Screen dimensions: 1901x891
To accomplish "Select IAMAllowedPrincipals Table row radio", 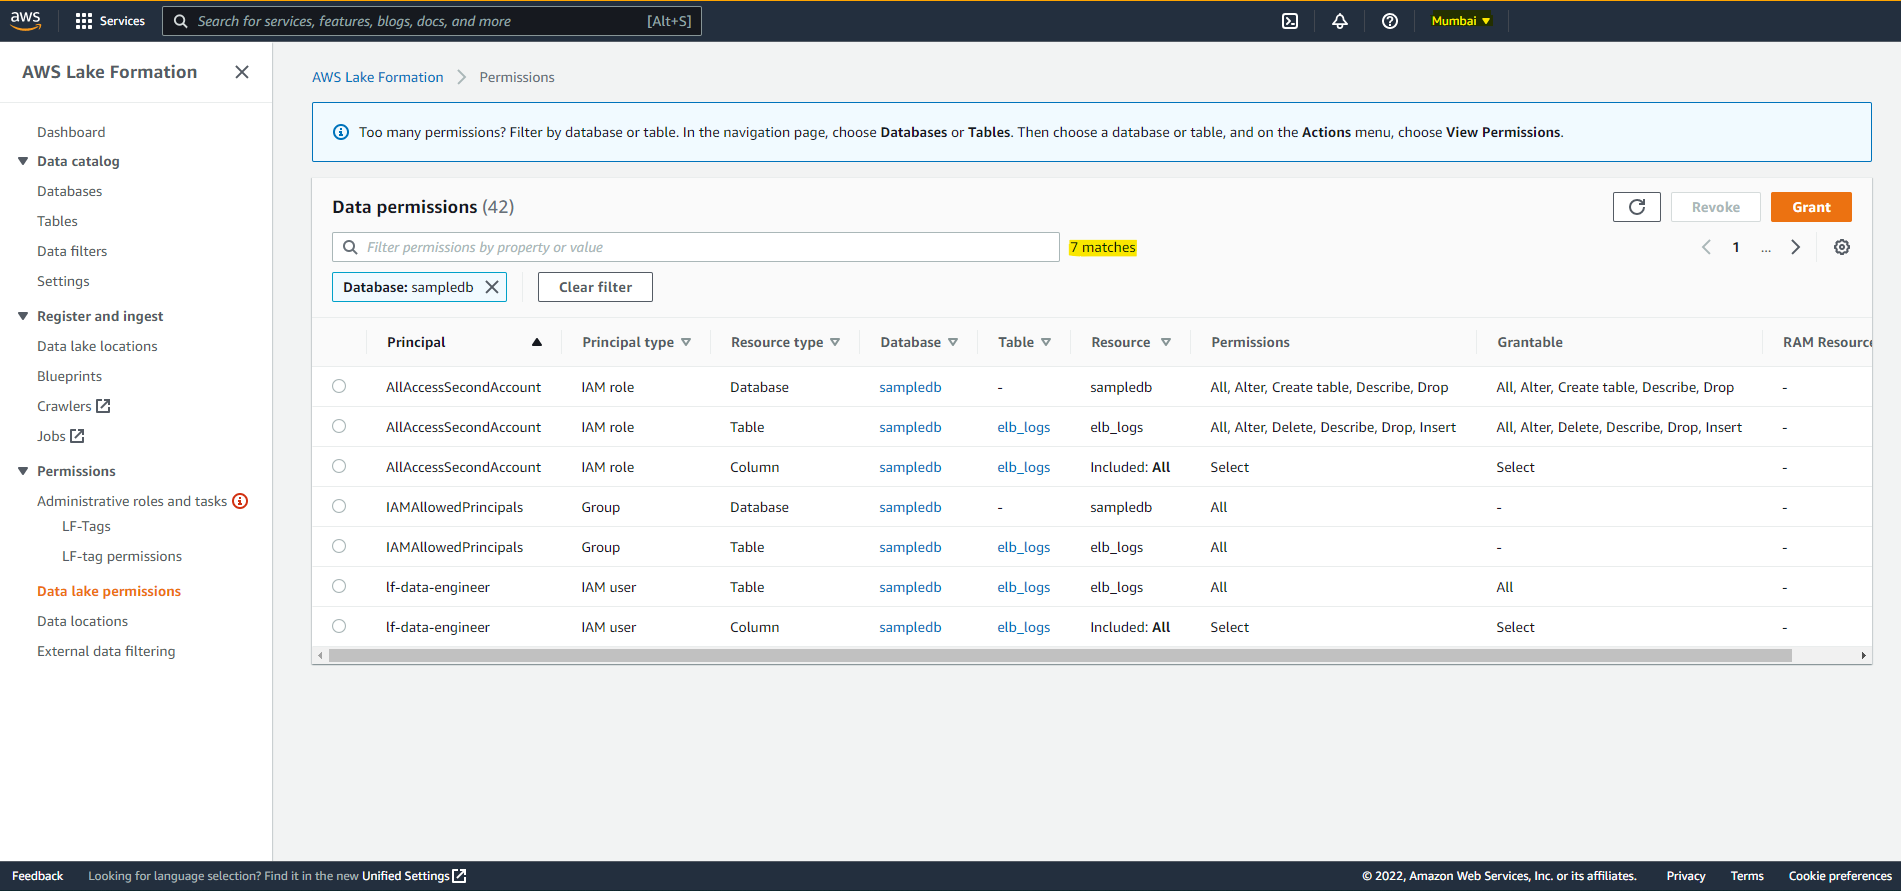I will coord(339,546).
